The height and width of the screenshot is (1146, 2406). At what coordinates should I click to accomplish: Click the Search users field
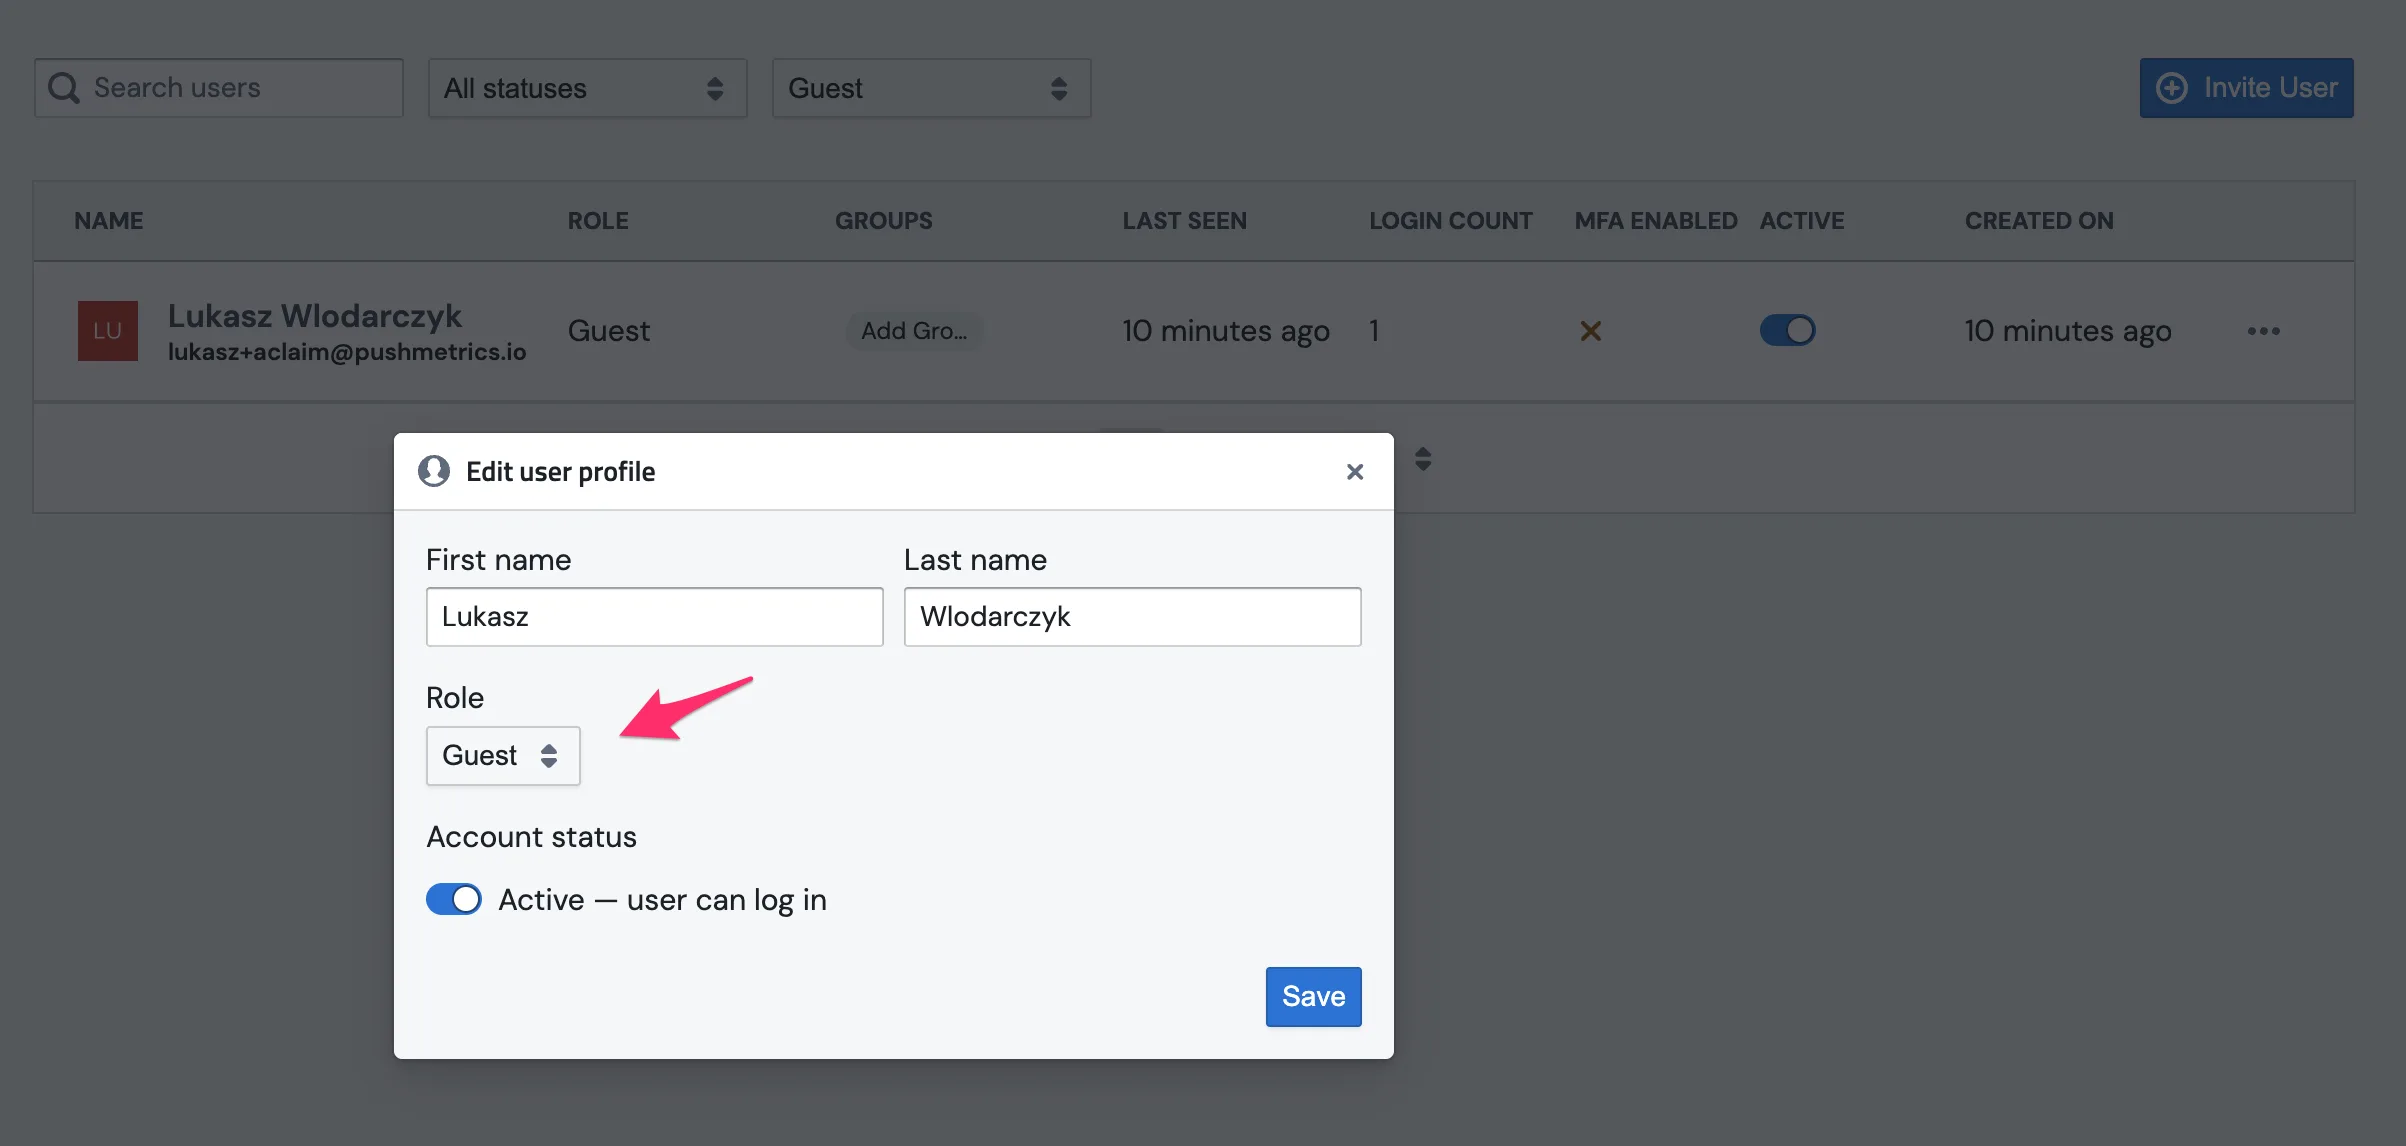tap(219, 88)
